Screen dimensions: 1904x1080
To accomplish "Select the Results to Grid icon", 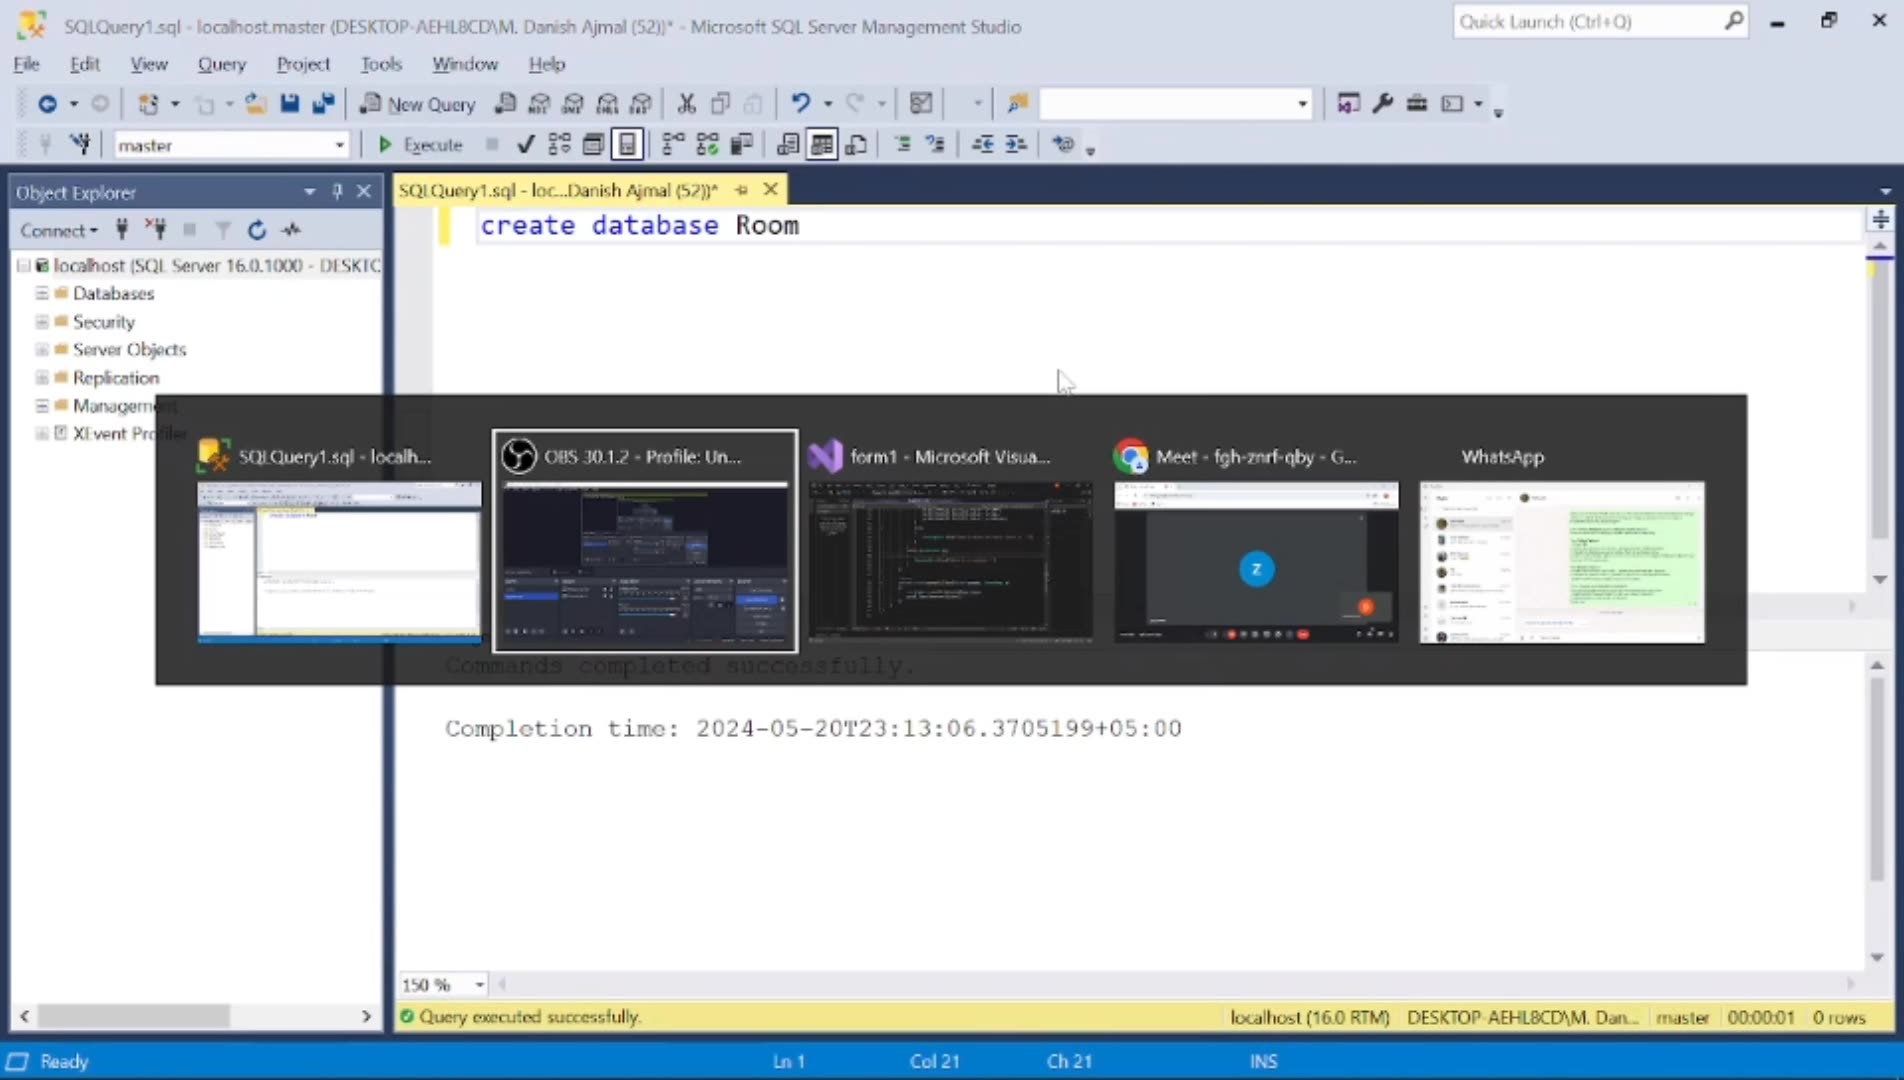I will 822,144.
